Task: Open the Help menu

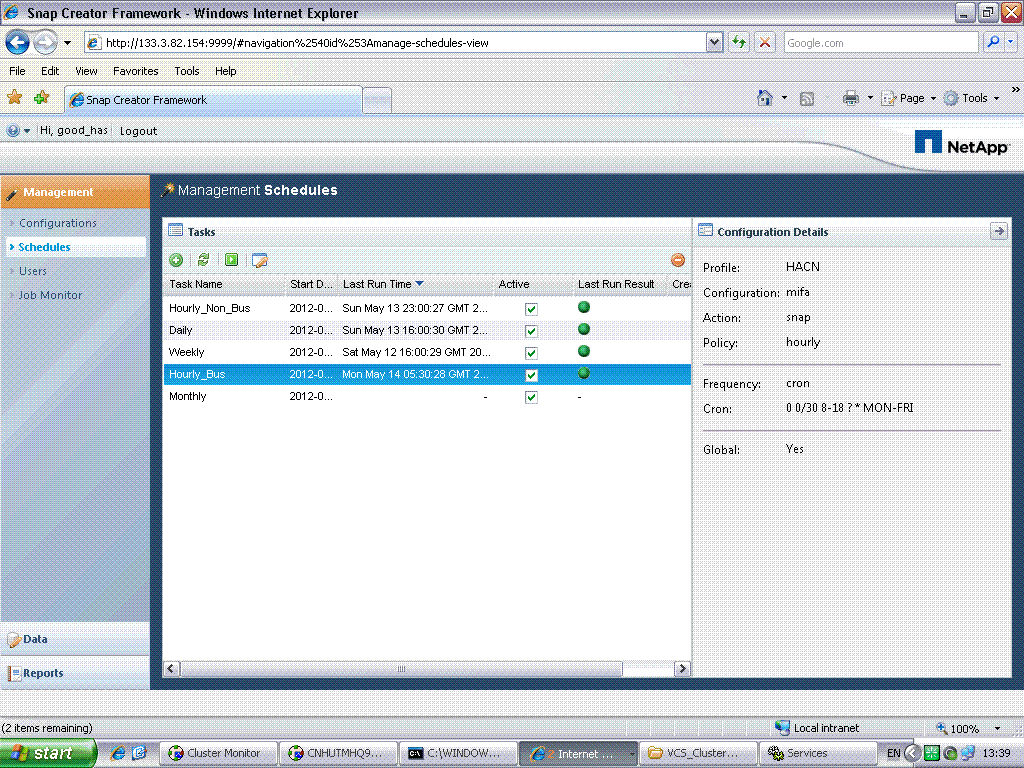Action: 225,71
